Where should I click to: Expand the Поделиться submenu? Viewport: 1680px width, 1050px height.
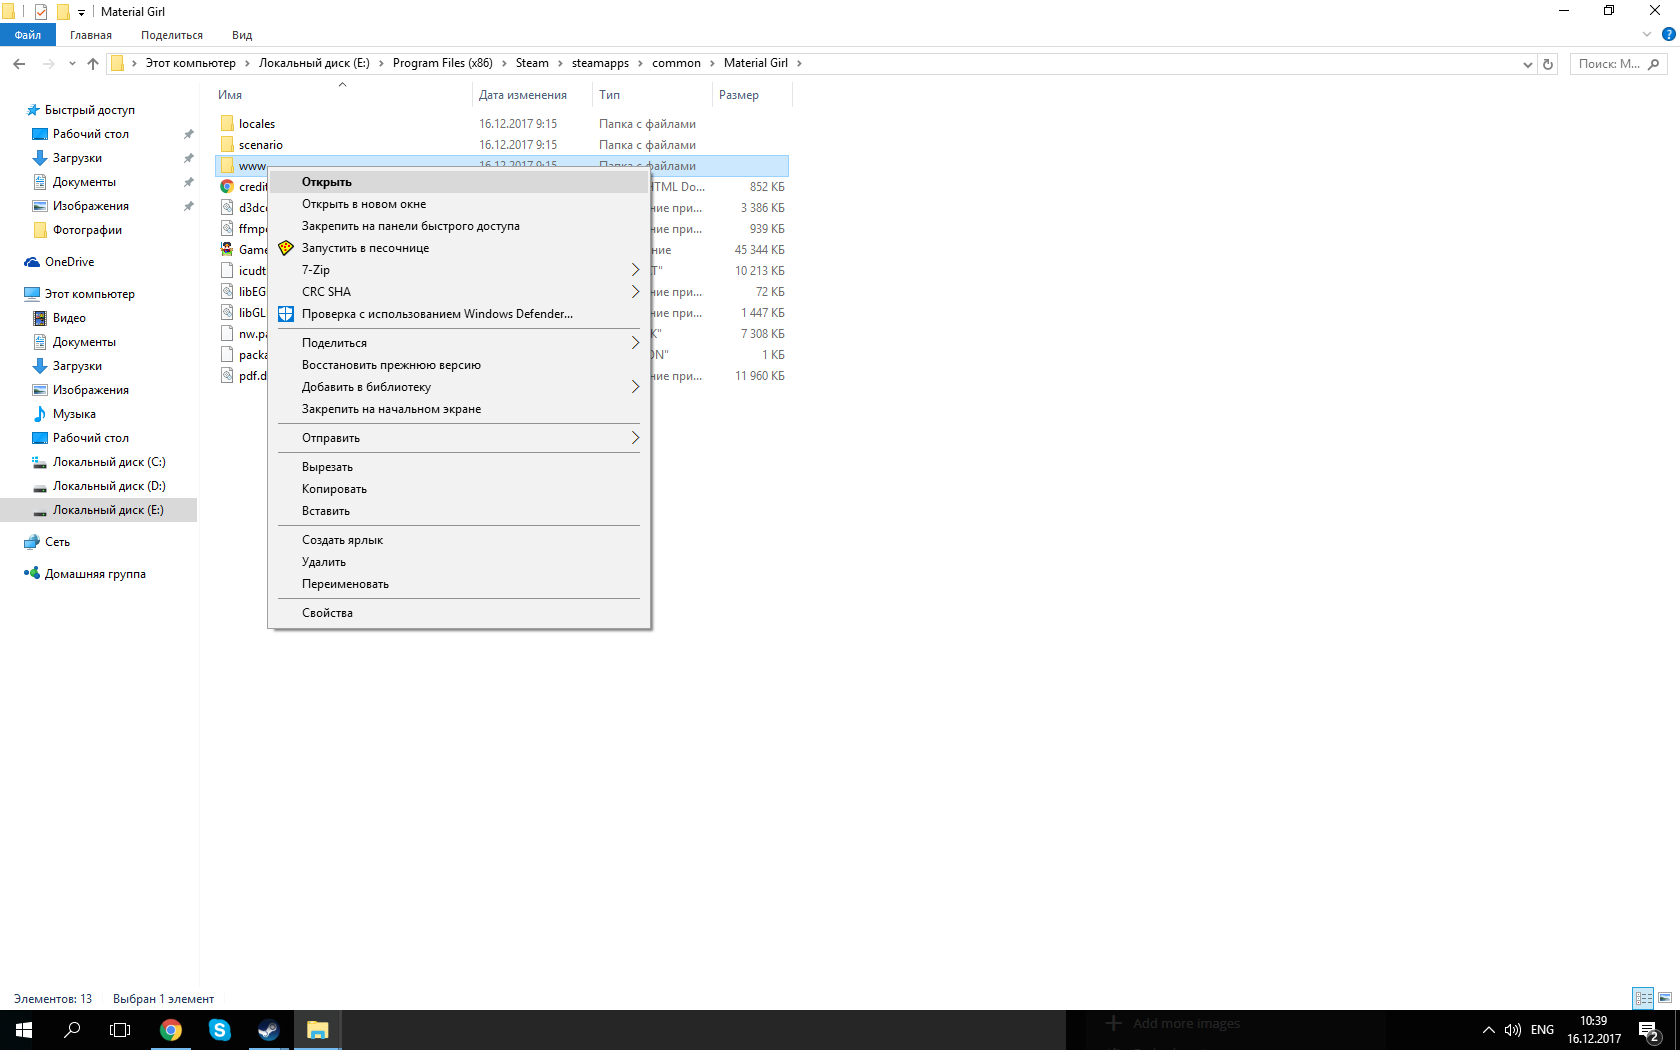[x=635, y=343]
